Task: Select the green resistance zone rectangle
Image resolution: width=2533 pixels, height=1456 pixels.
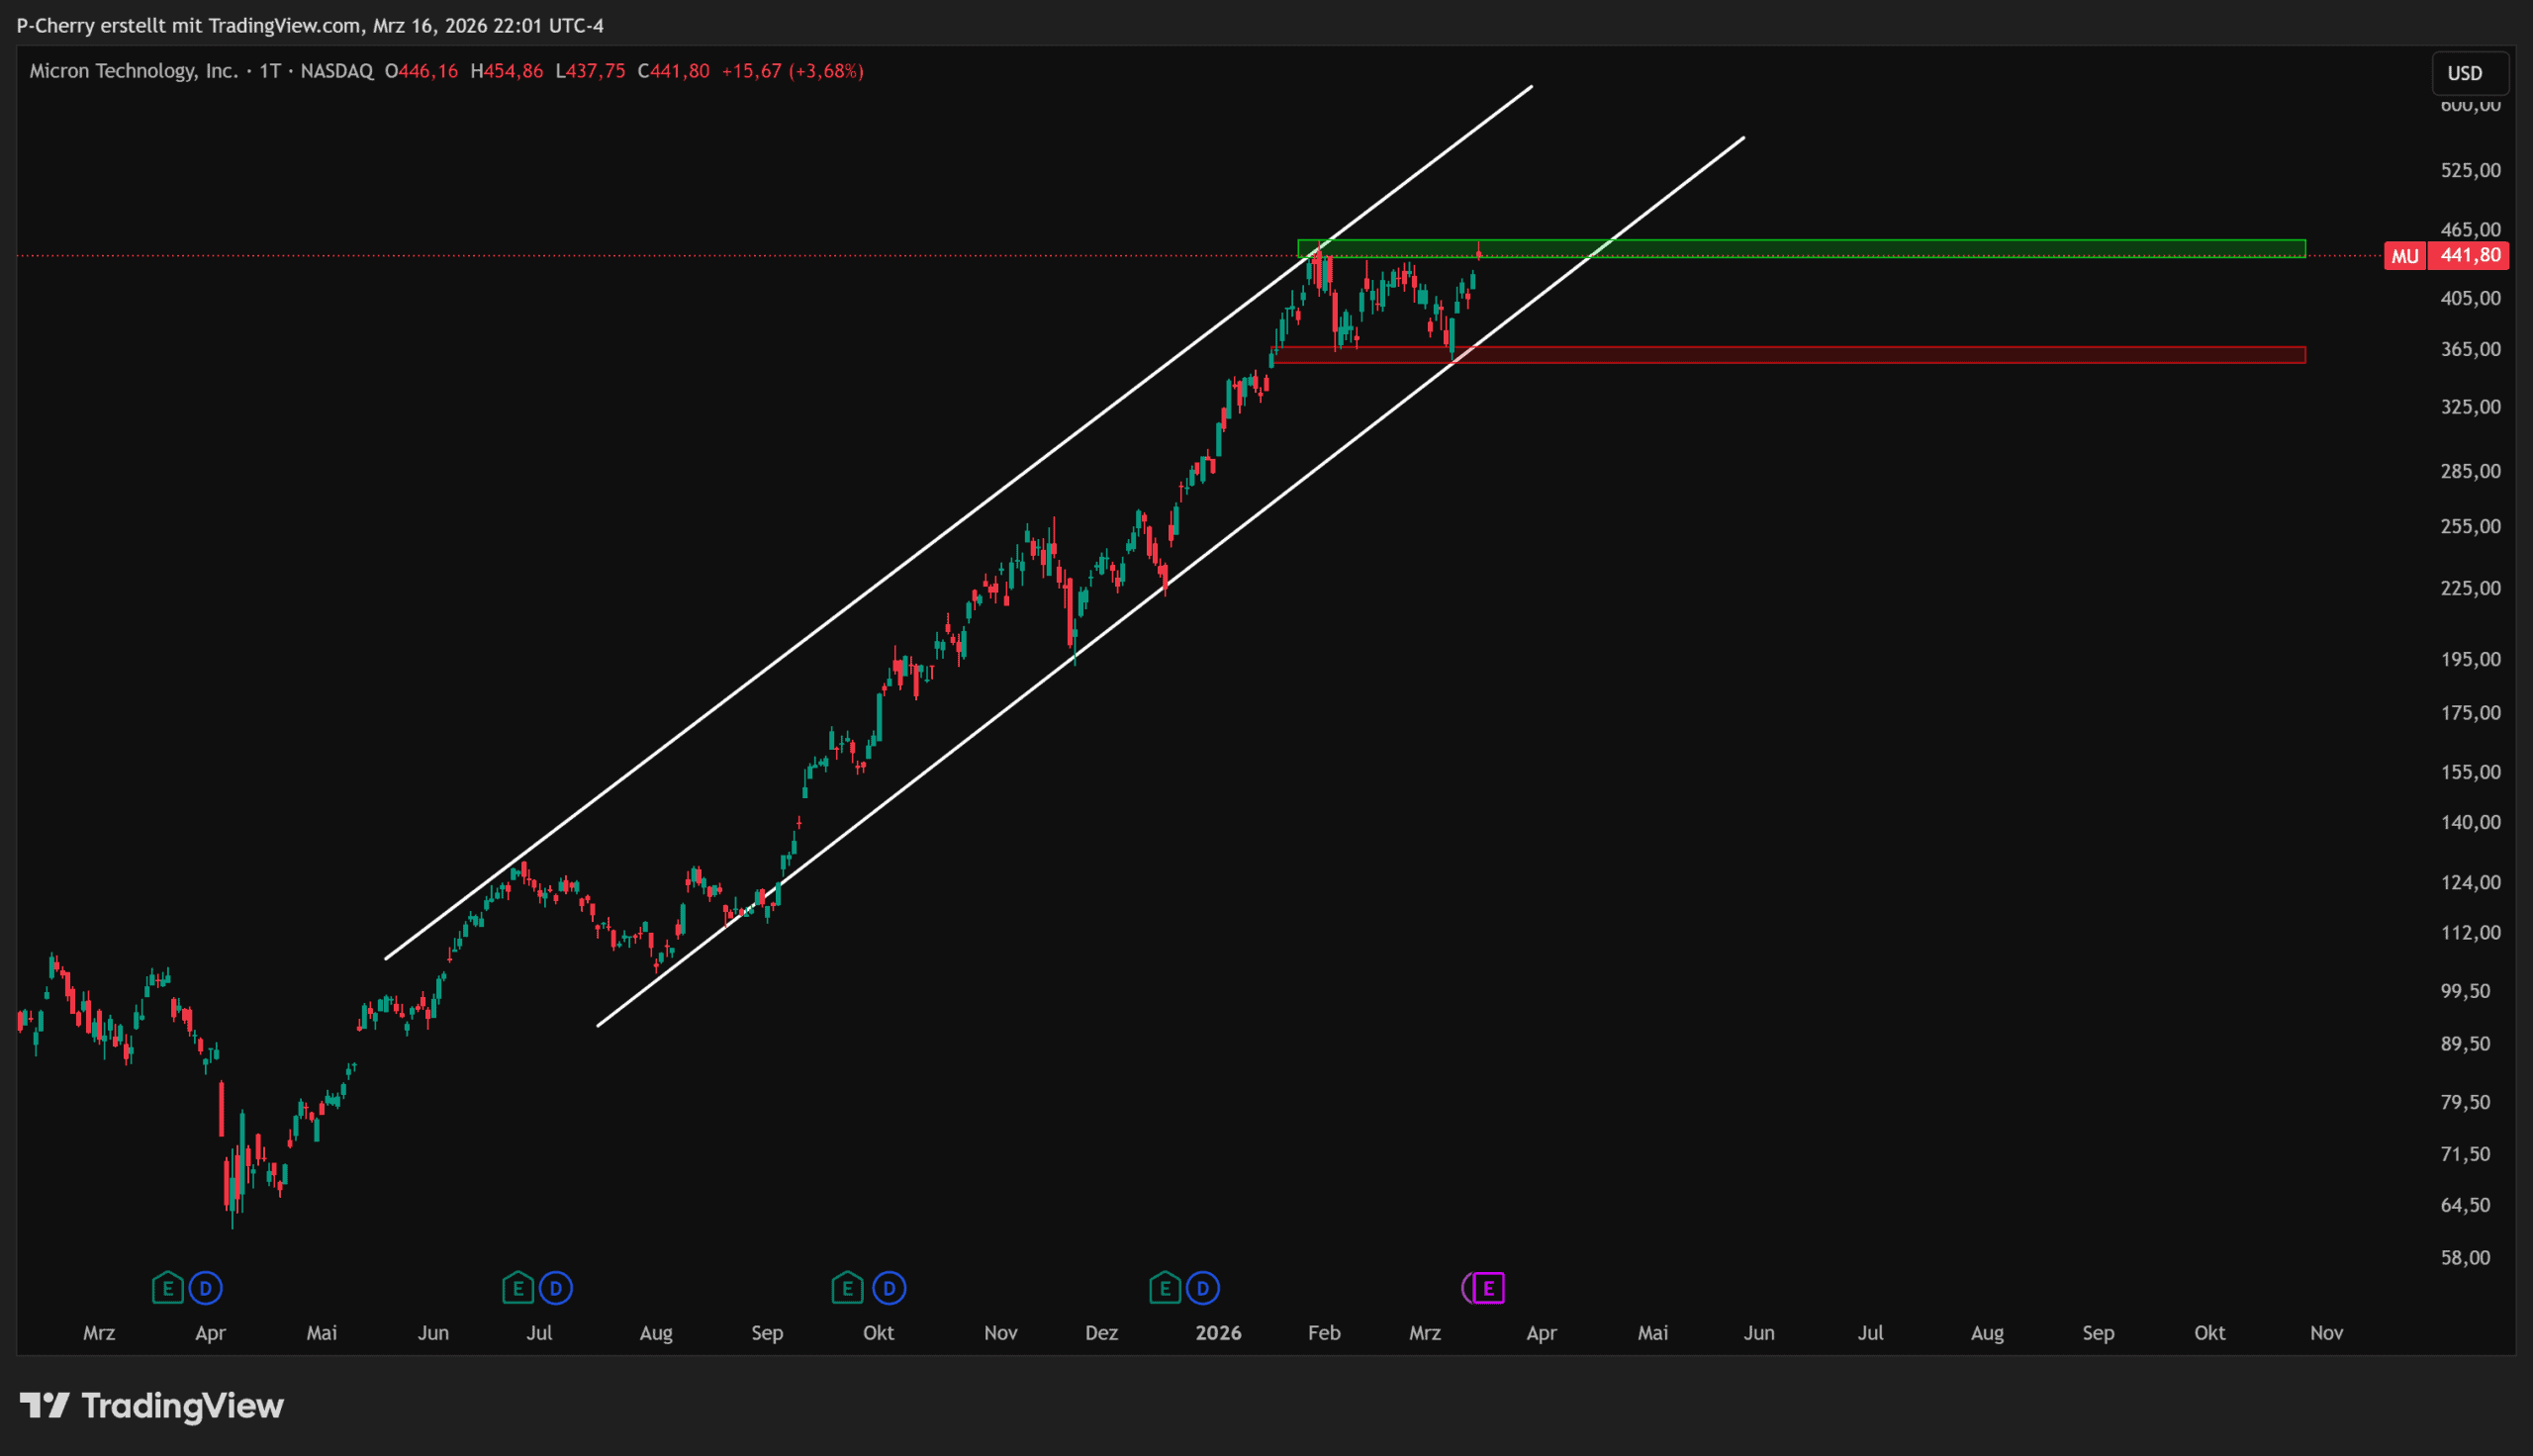Action: (x=1900, y=249)
